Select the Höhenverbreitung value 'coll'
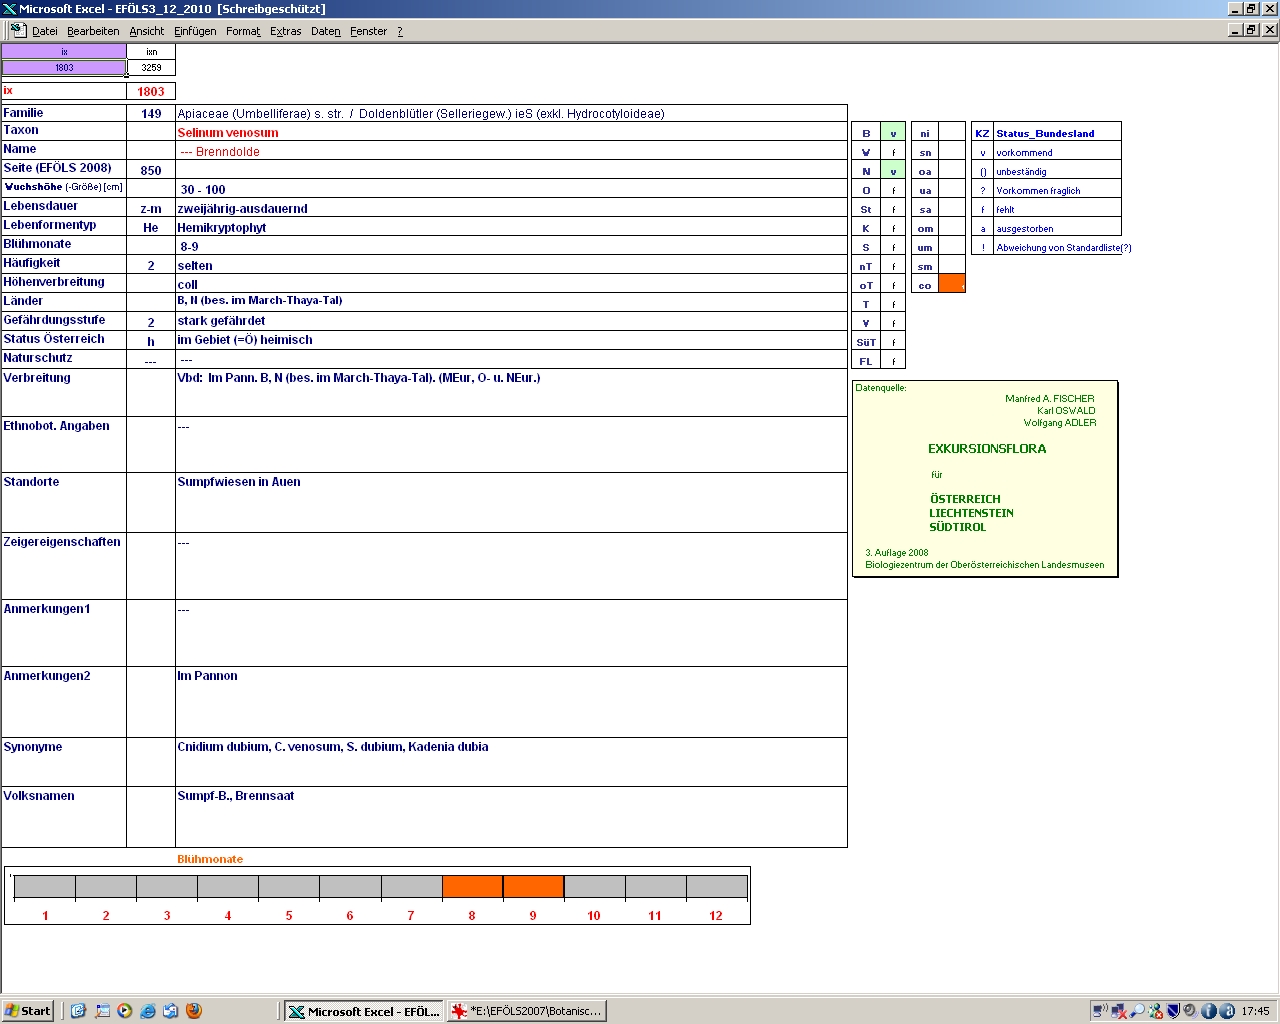Image resolution: width=1280 pixels, height=1024 pixels. 511,284
